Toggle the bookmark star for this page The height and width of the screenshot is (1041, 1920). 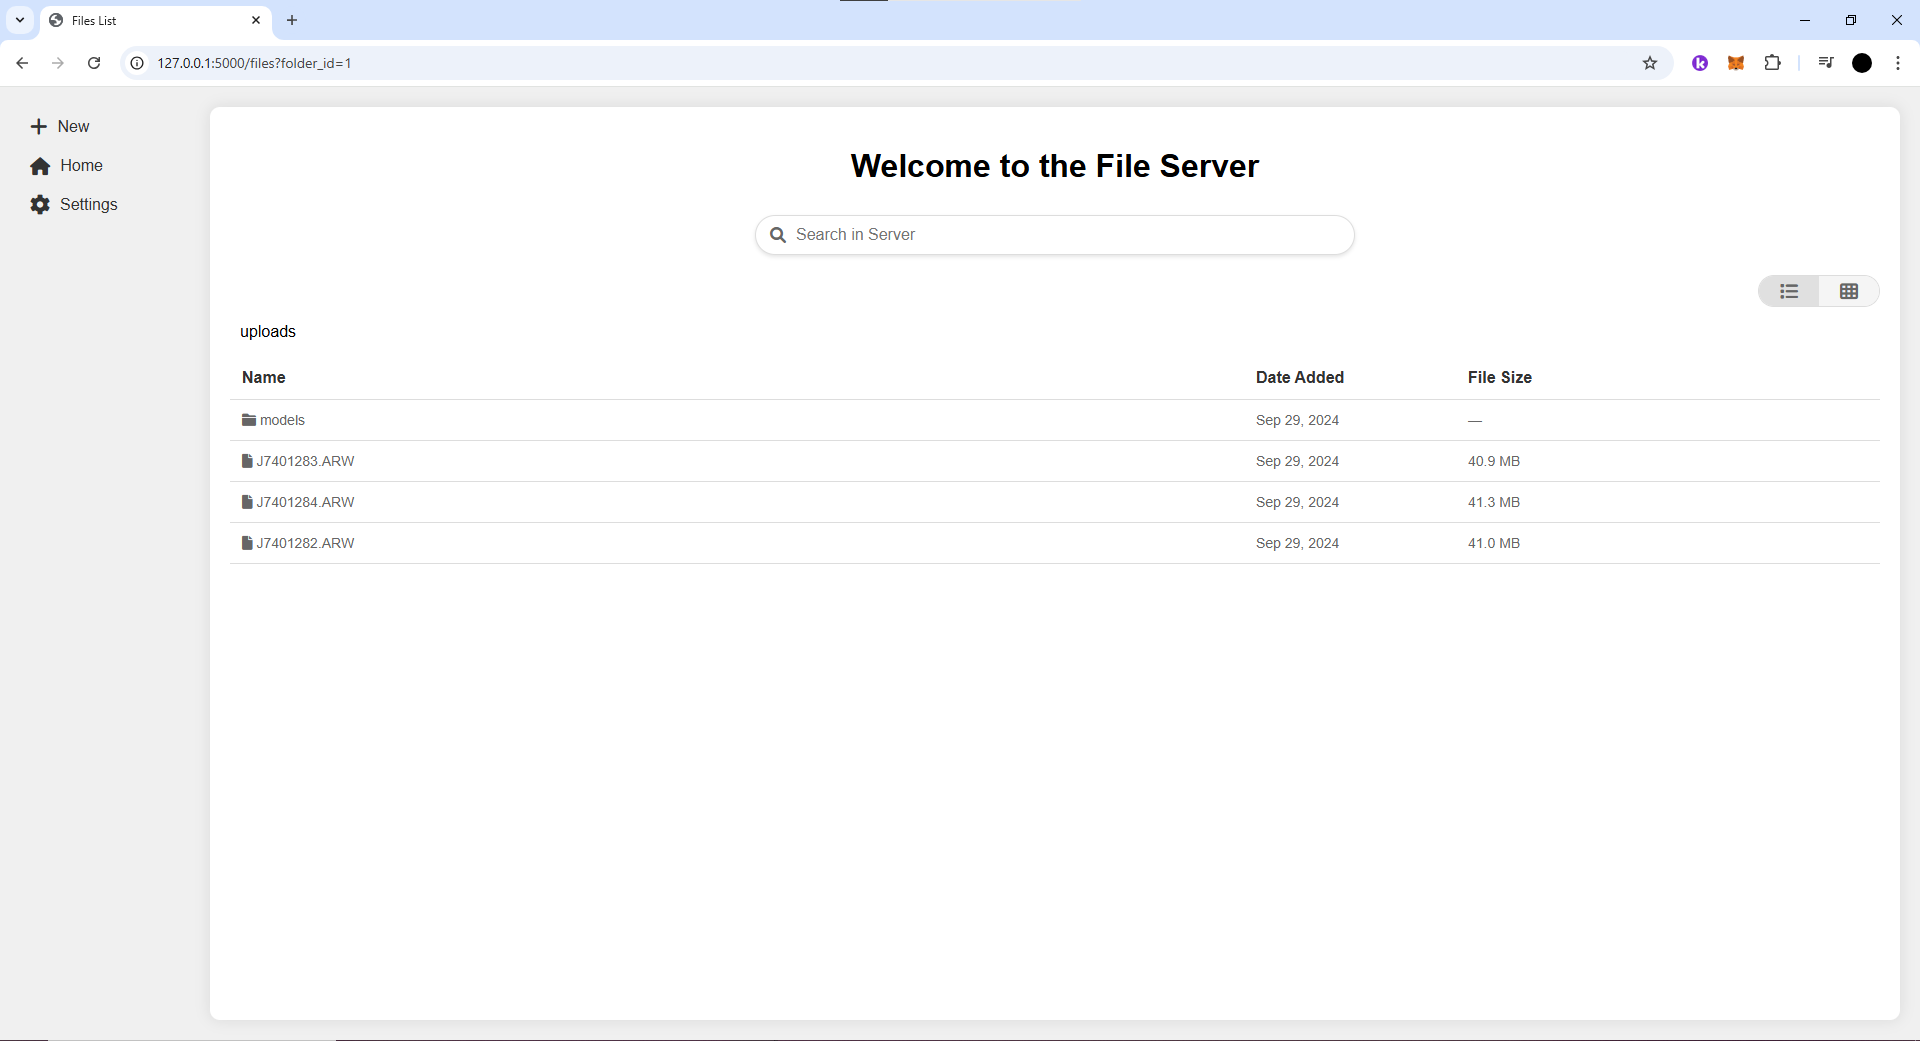coord(1649,63)
